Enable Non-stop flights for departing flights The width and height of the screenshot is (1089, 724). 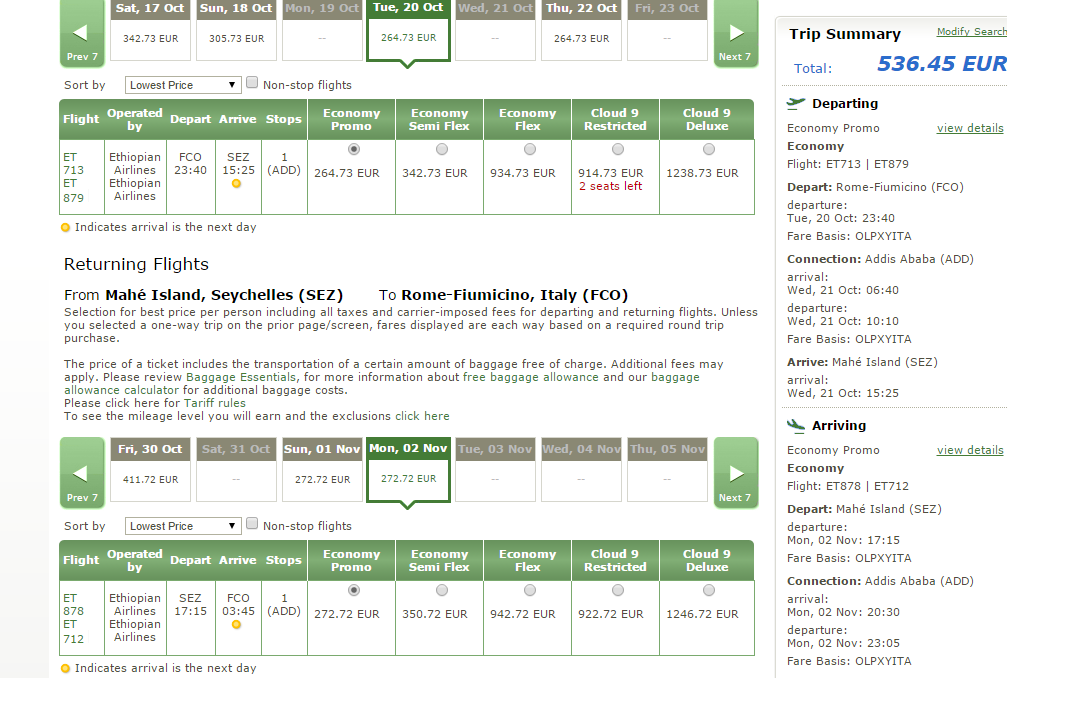point(252,83)
